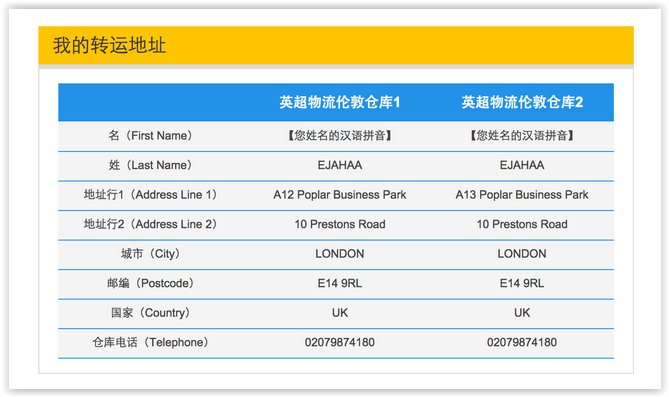Select the 英超物流伦敦仓库1 column header
Screen dimensions: 669x397
(340, 102)
